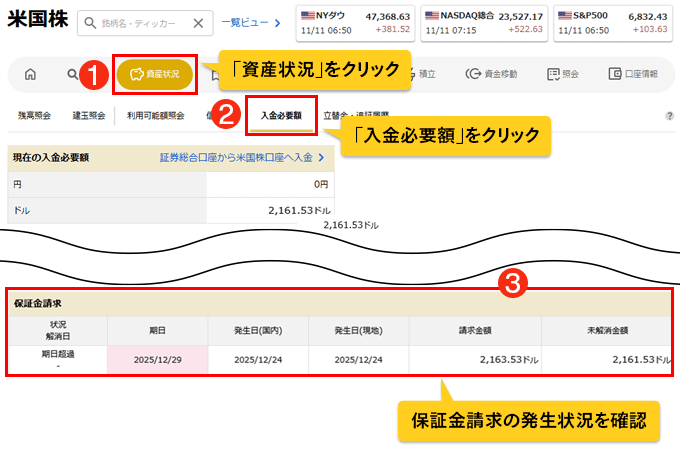Switch to the 建玉照会 tab
The height and width of the screenshot is (451, 680).
click(x=89, y=115)
